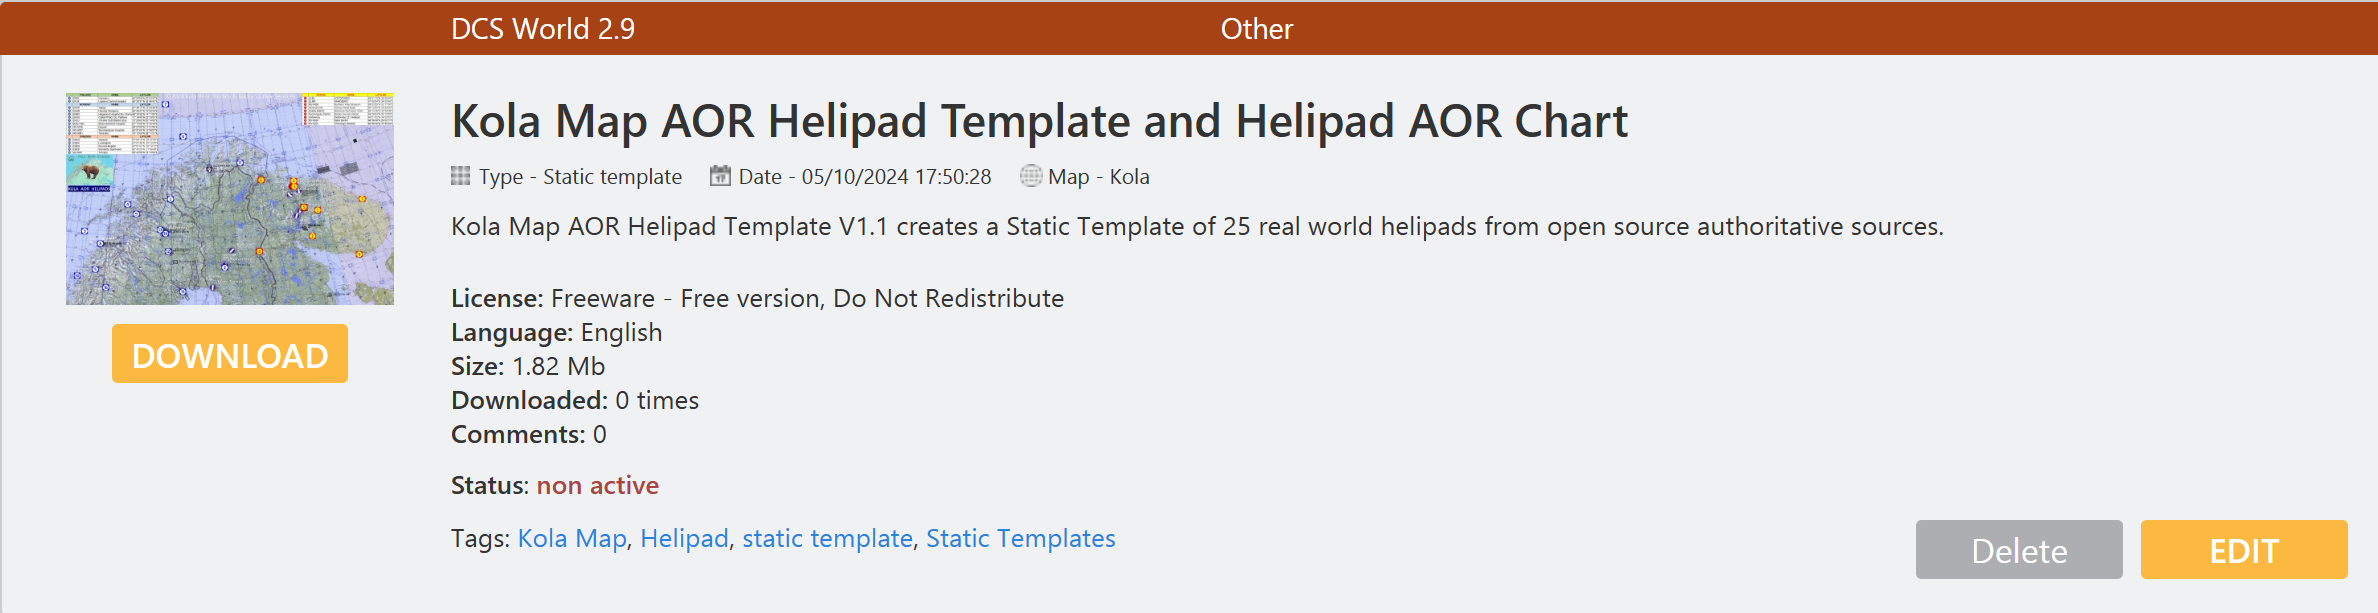Screen dimensions: 2378x613
Task: Click the non active status text
Action: [x=598, y=485]
